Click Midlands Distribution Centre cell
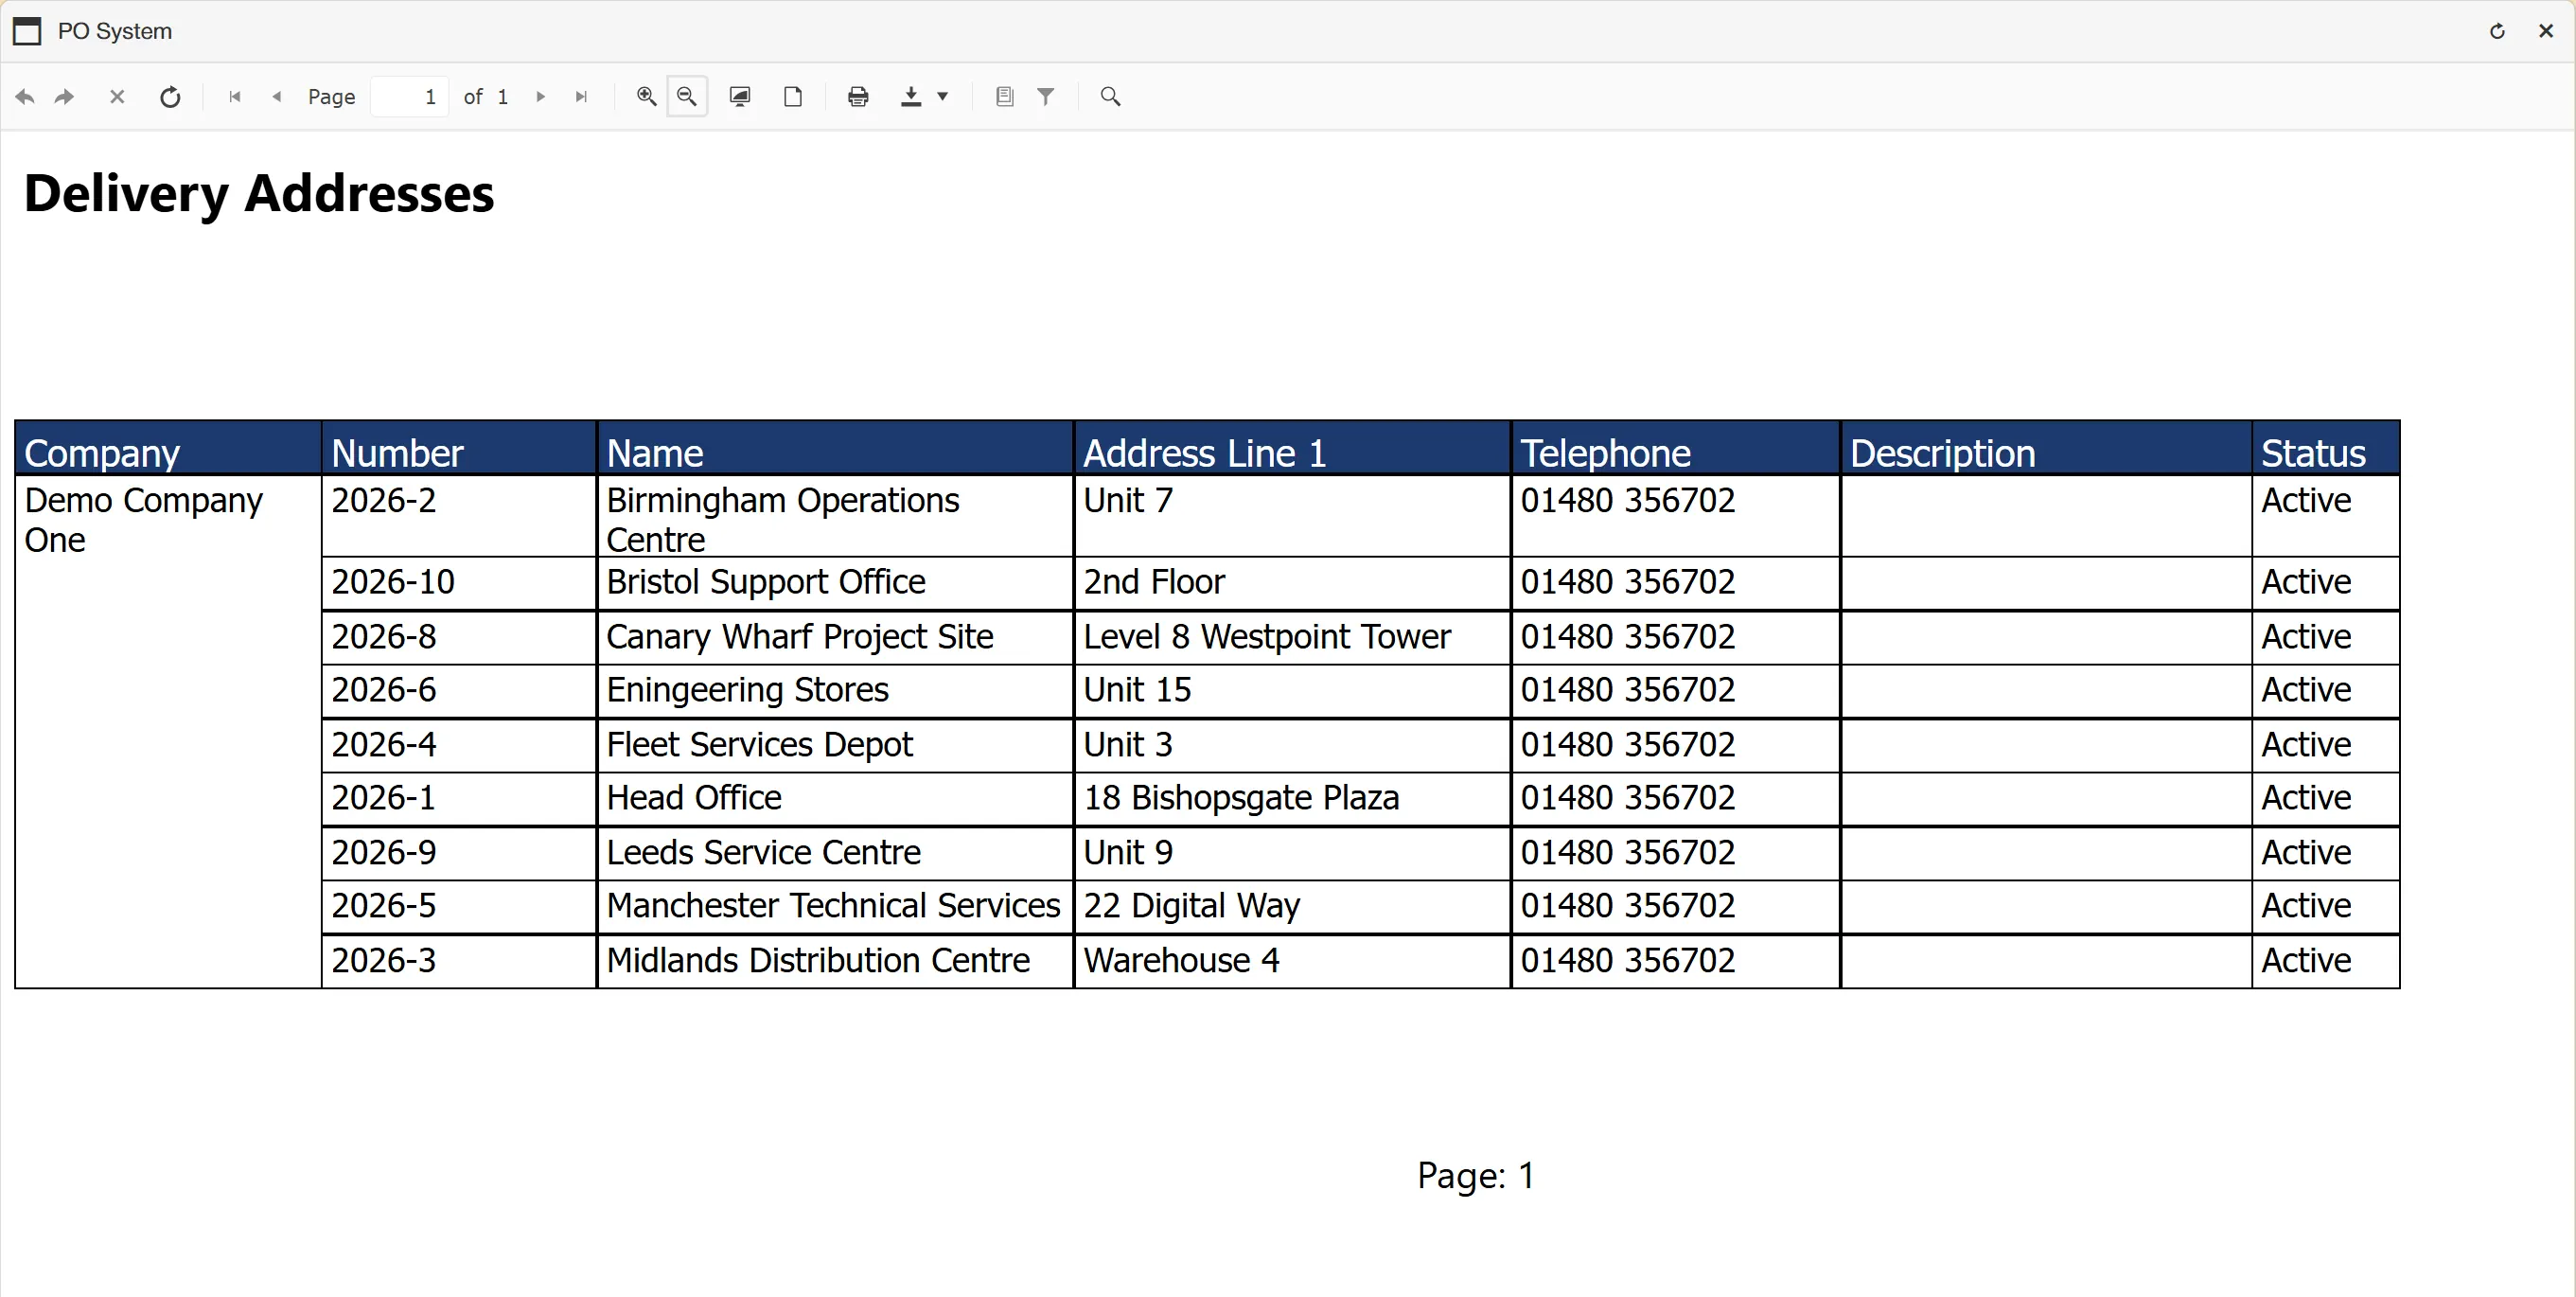The width and height of the screenshot is (2576, 1297). [835, 962]
